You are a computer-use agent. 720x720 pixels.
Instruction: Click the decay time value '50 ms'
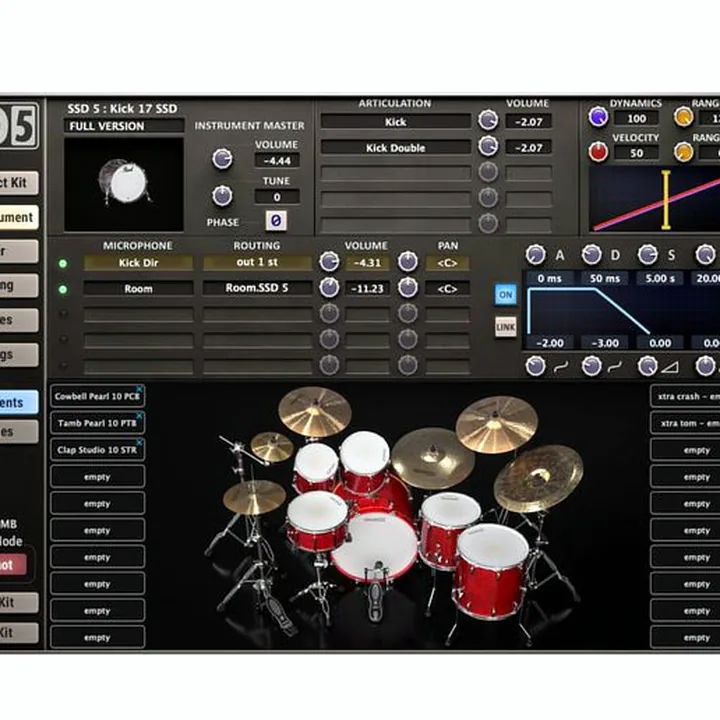[x=605, y=278]
